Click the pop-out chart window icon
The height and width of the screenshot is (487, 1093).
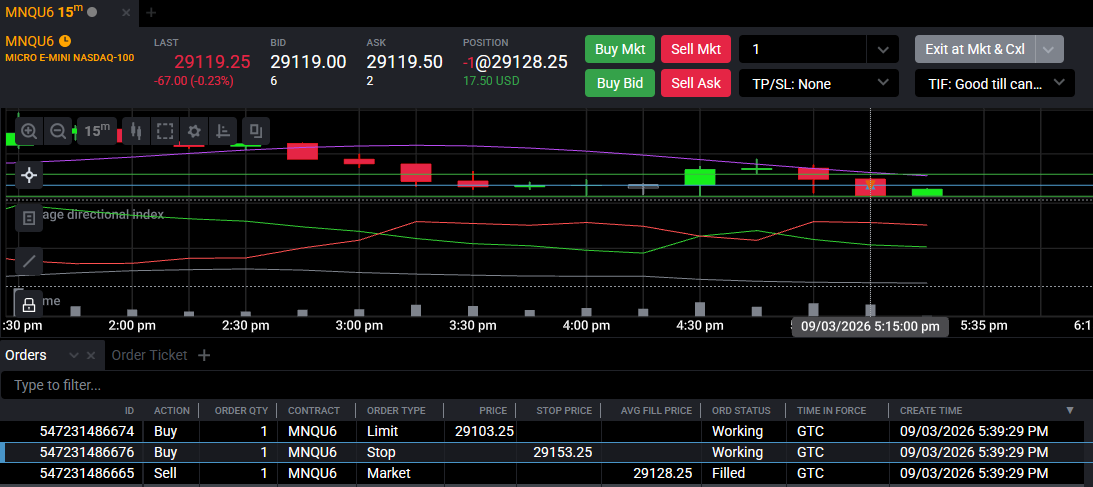pyautogui.click(x=255, y=131)
